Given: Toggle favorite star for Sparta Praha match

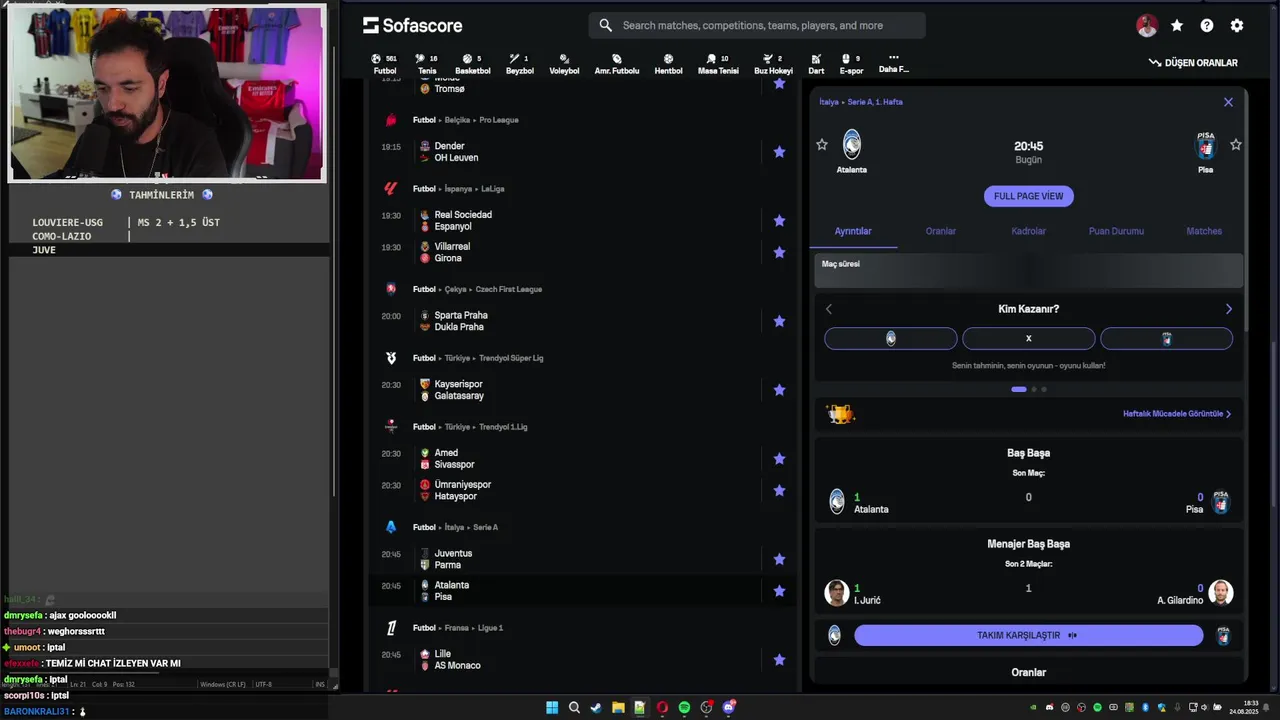Looking at the screenshot, I should point(779,321).
